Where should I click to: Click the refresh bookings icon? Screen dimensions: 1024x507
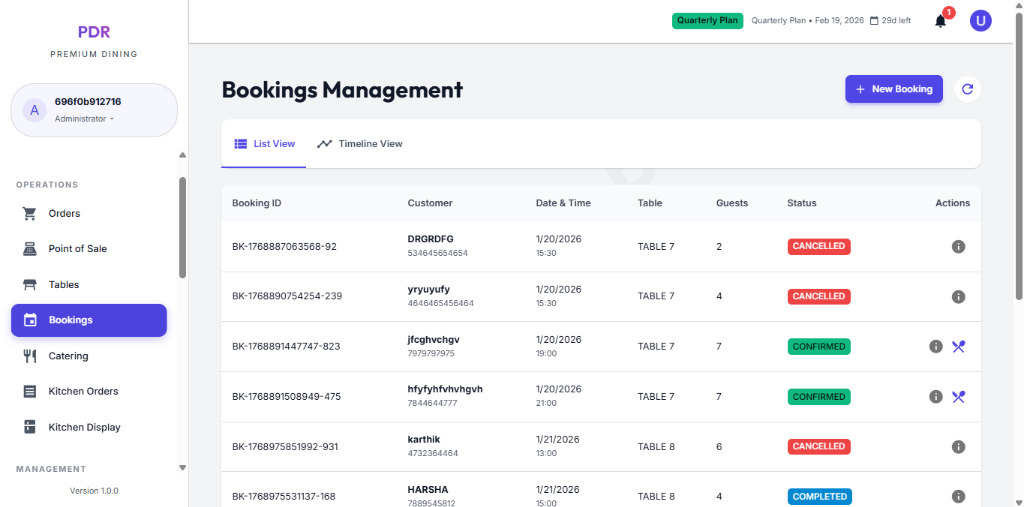(x=967, y=89)
